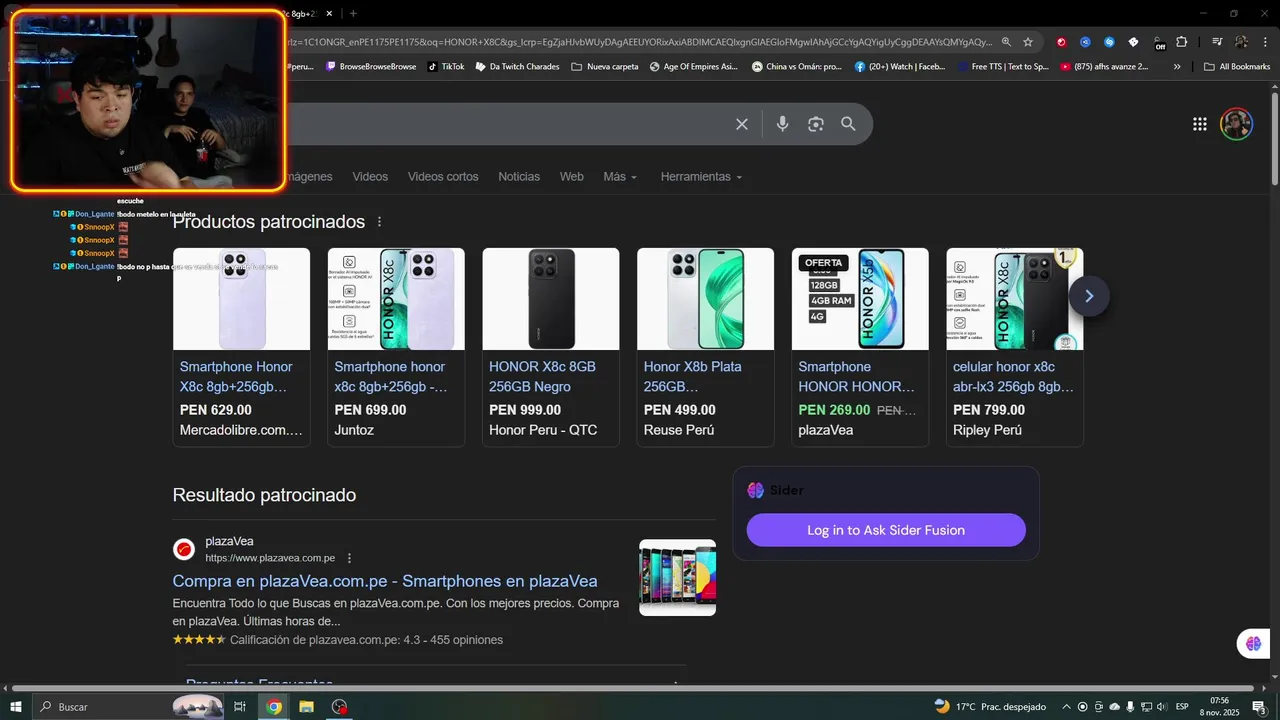Image resolution: width=1280 pixels, height=720 pixels.
Task: Open Task View on taskbar
Action: (x=240, y=707)
